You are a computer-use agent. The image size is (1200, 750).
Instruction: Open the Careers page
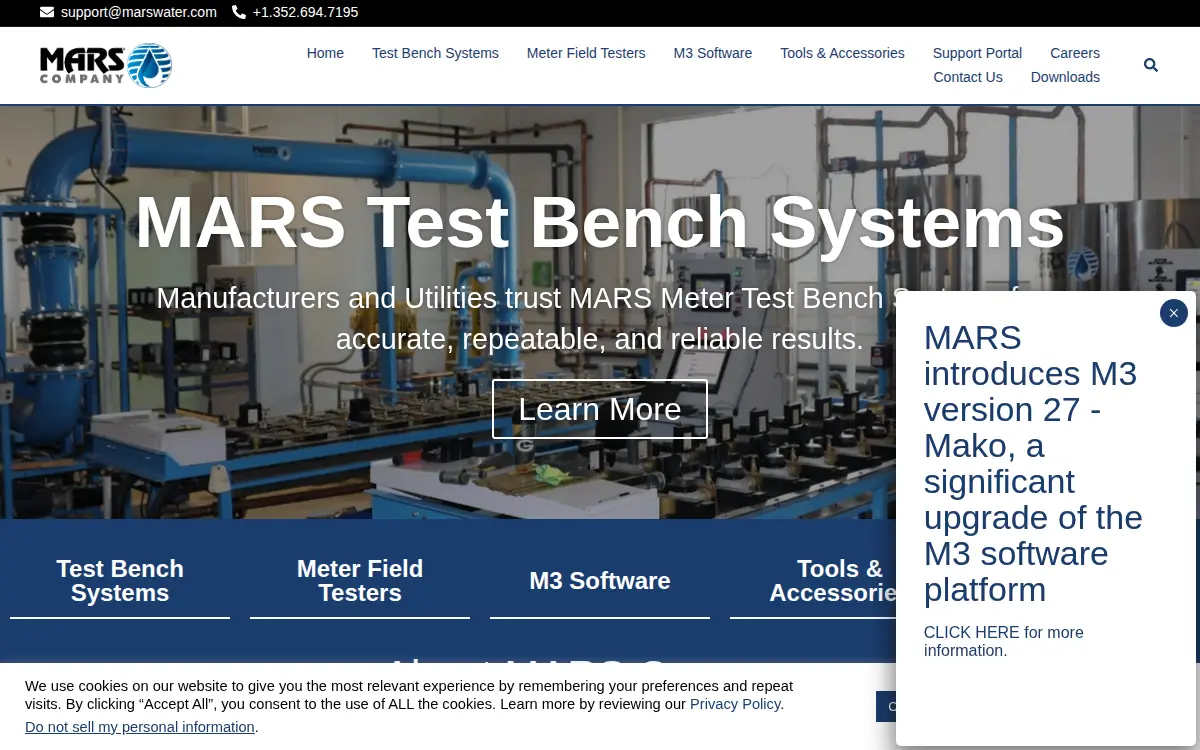(x=1075, y=53)
